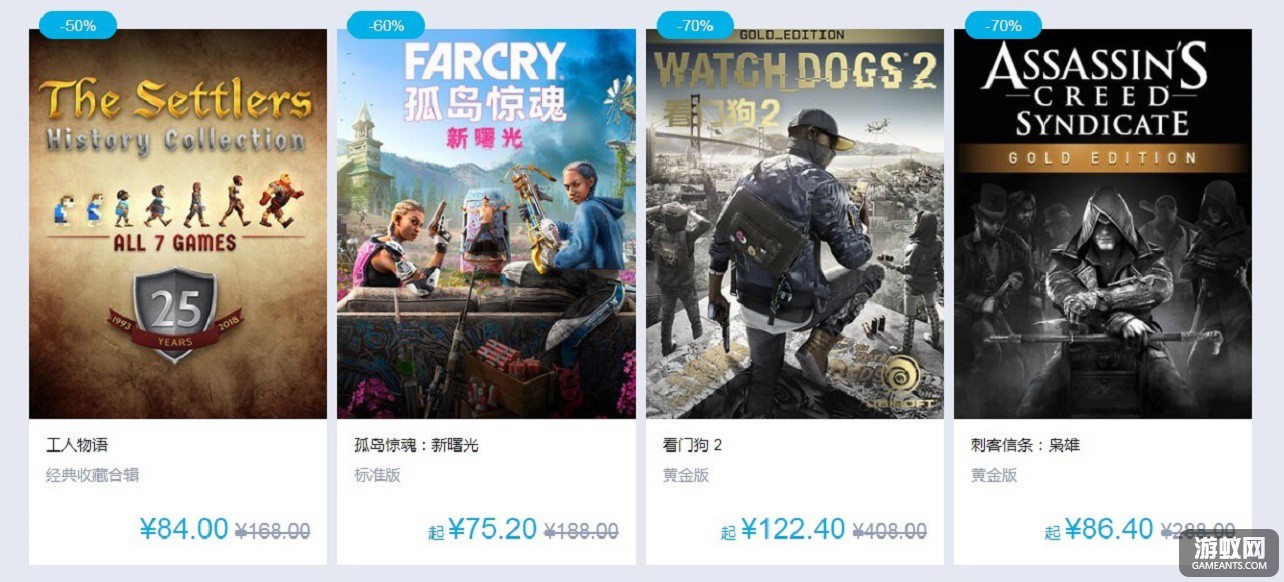The width and height of the screenshot is (1284, 582).
Task: Click the ¥84.00 sale price
Action: [x=184, y=529]
